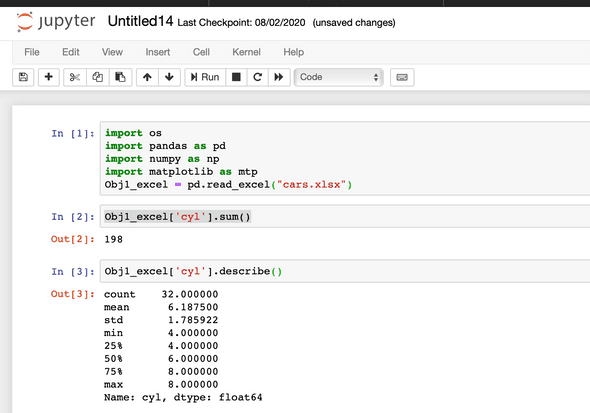Insert a cell below with plus icon

tap(49, 77)
